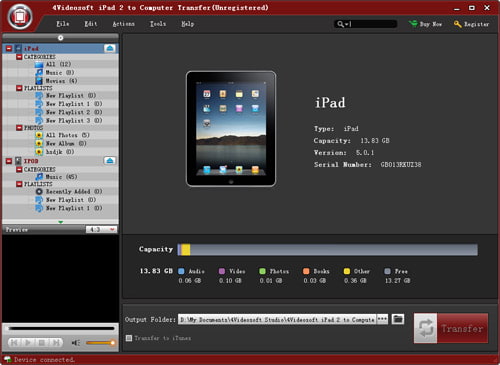Image resolution: width=500 pixels, height=365 pixels.
Task: Click the New Playlist 1 icon under iPad
Action: tap(39, 104)
